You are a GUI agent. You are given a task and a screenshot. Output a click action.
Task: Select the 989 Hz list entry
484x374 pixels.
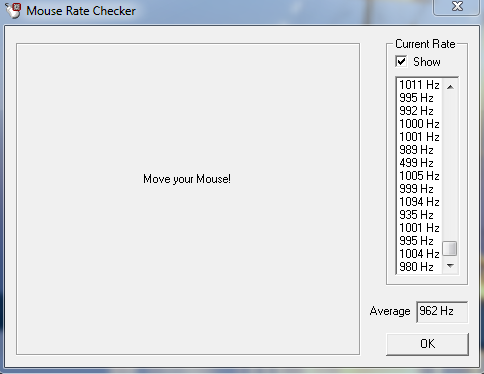tap(419, 150)
